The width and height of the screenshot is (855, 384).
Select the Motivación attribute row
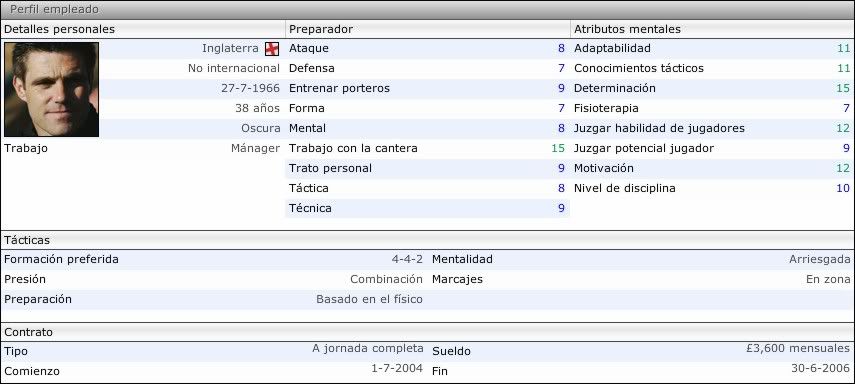pos(712,169)
